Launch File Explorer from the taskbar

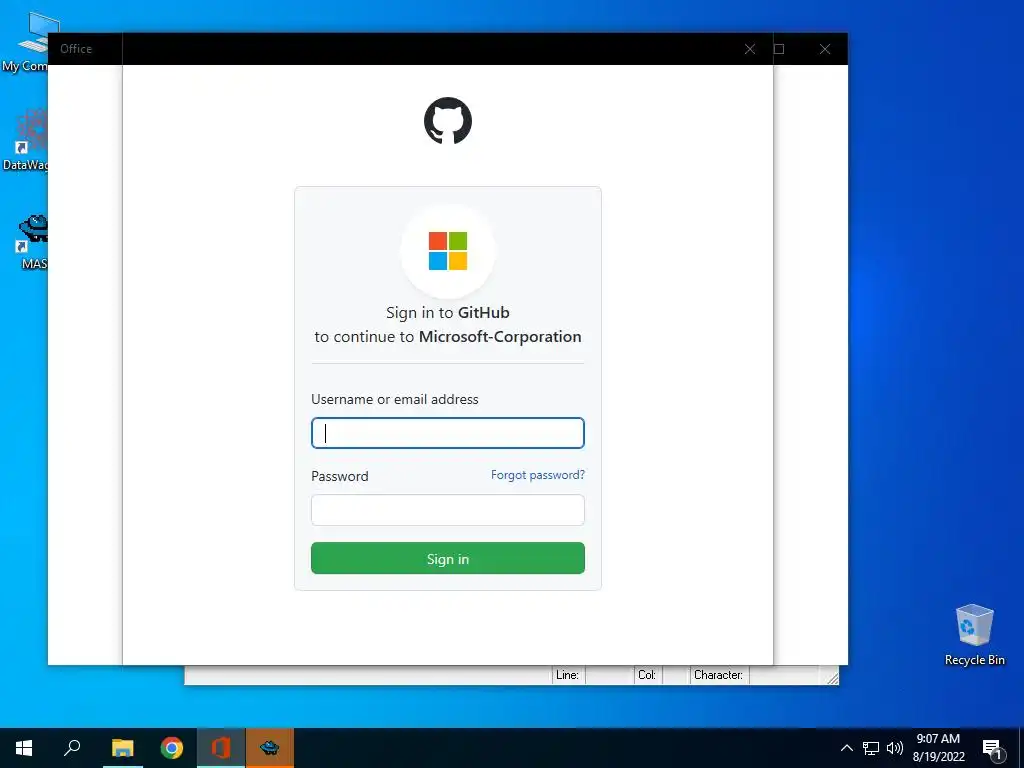pos(122,748)
